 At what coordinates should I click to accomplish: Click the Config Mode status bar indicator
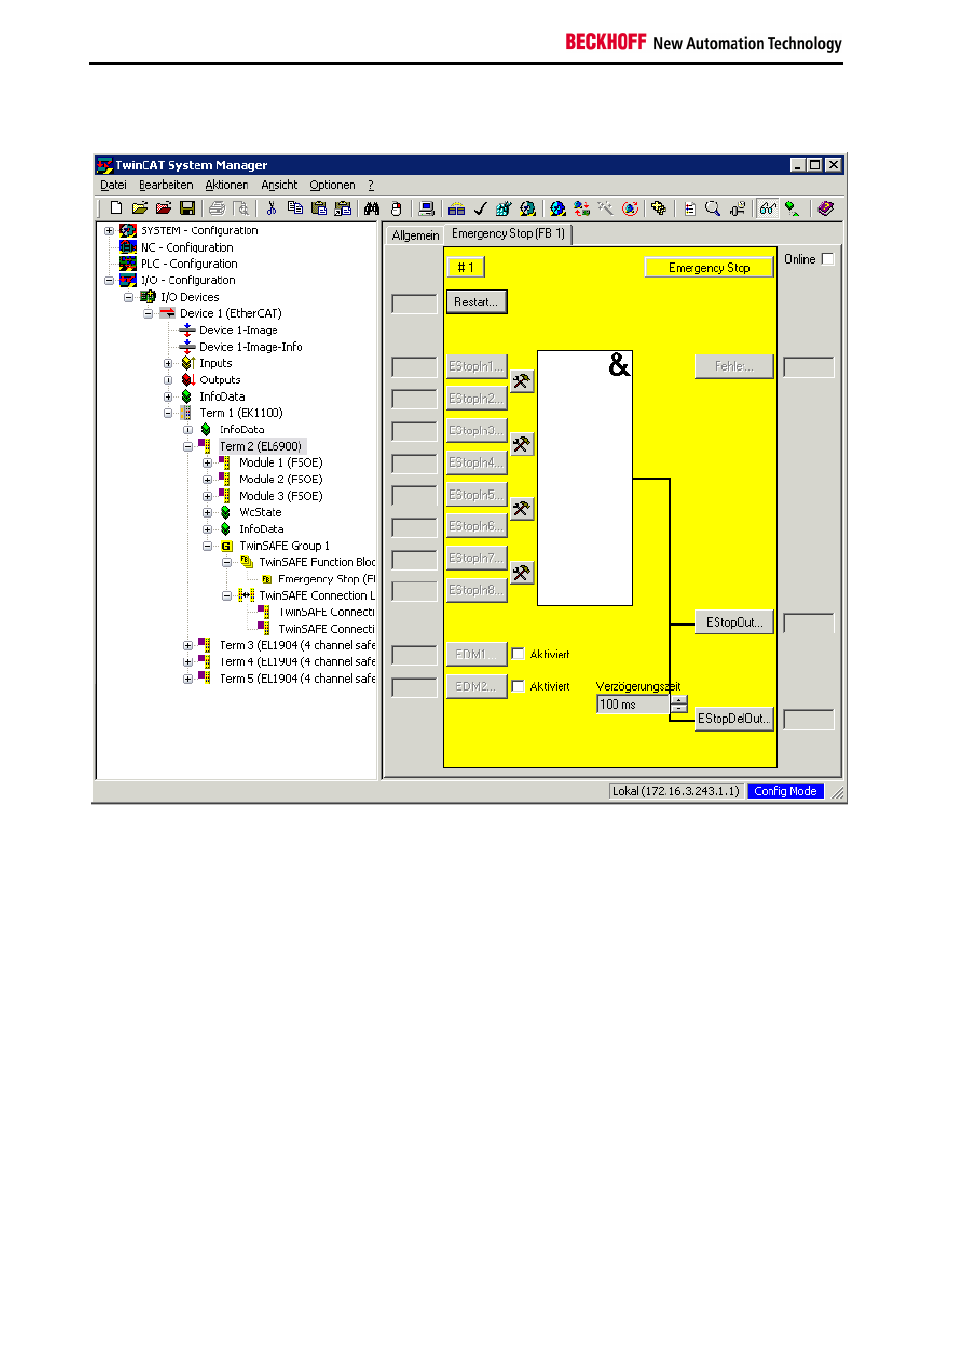(x=785, y=791)
